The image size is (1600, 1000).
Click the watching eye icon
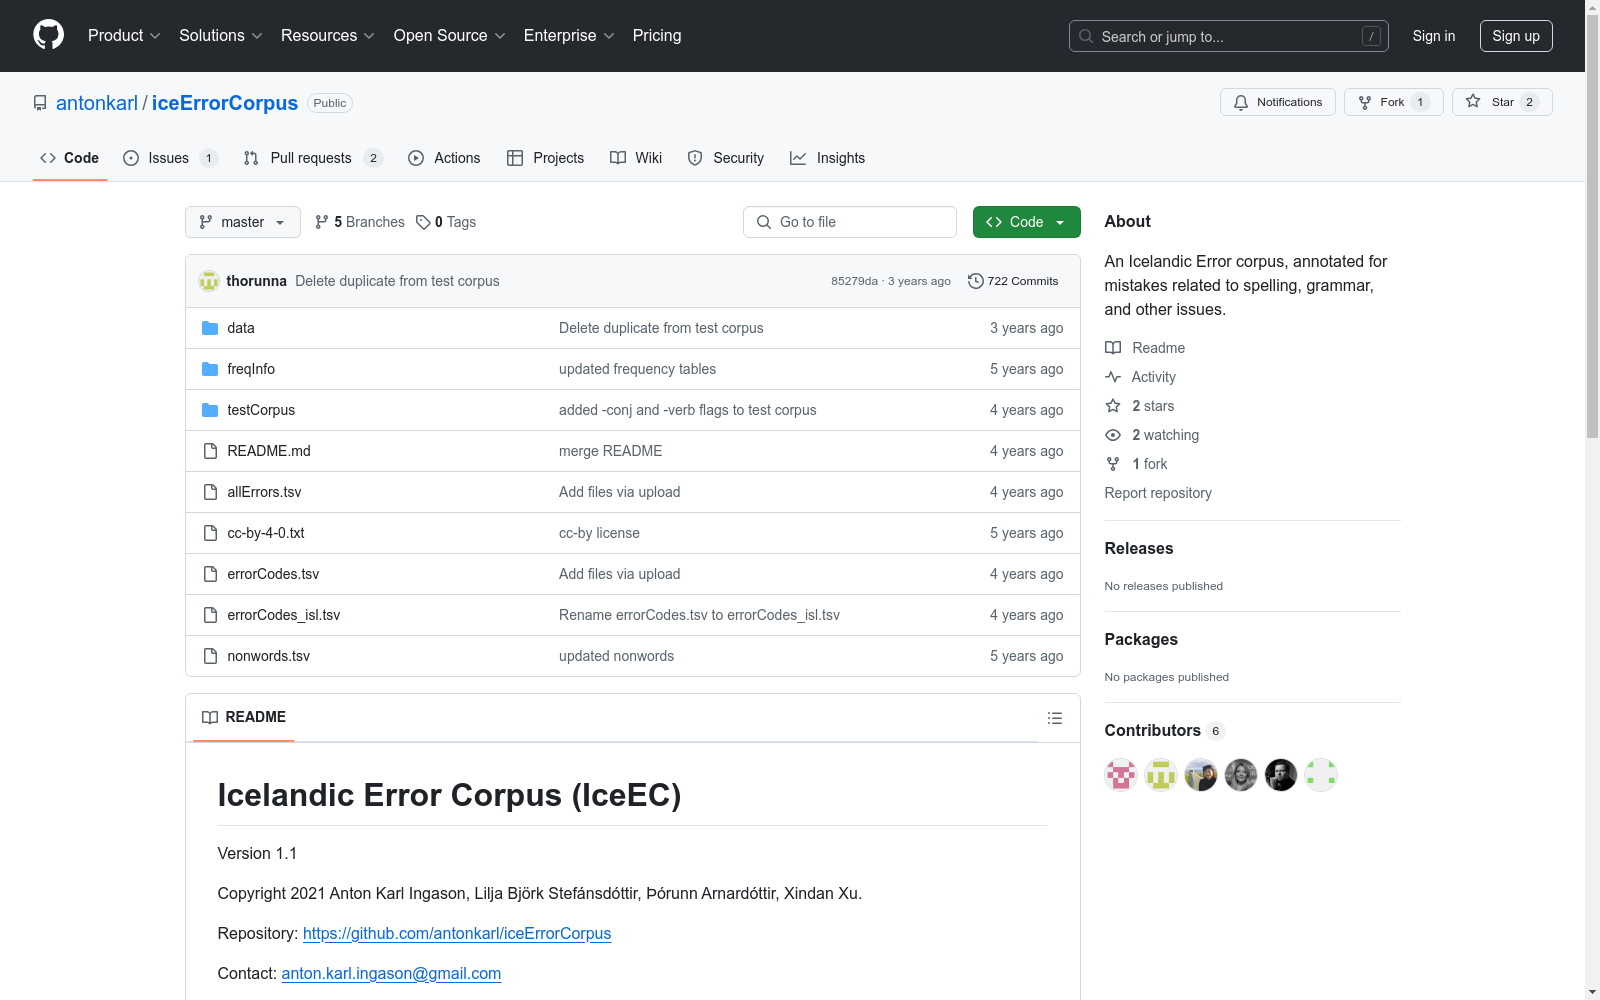(x=1113, y=435)
